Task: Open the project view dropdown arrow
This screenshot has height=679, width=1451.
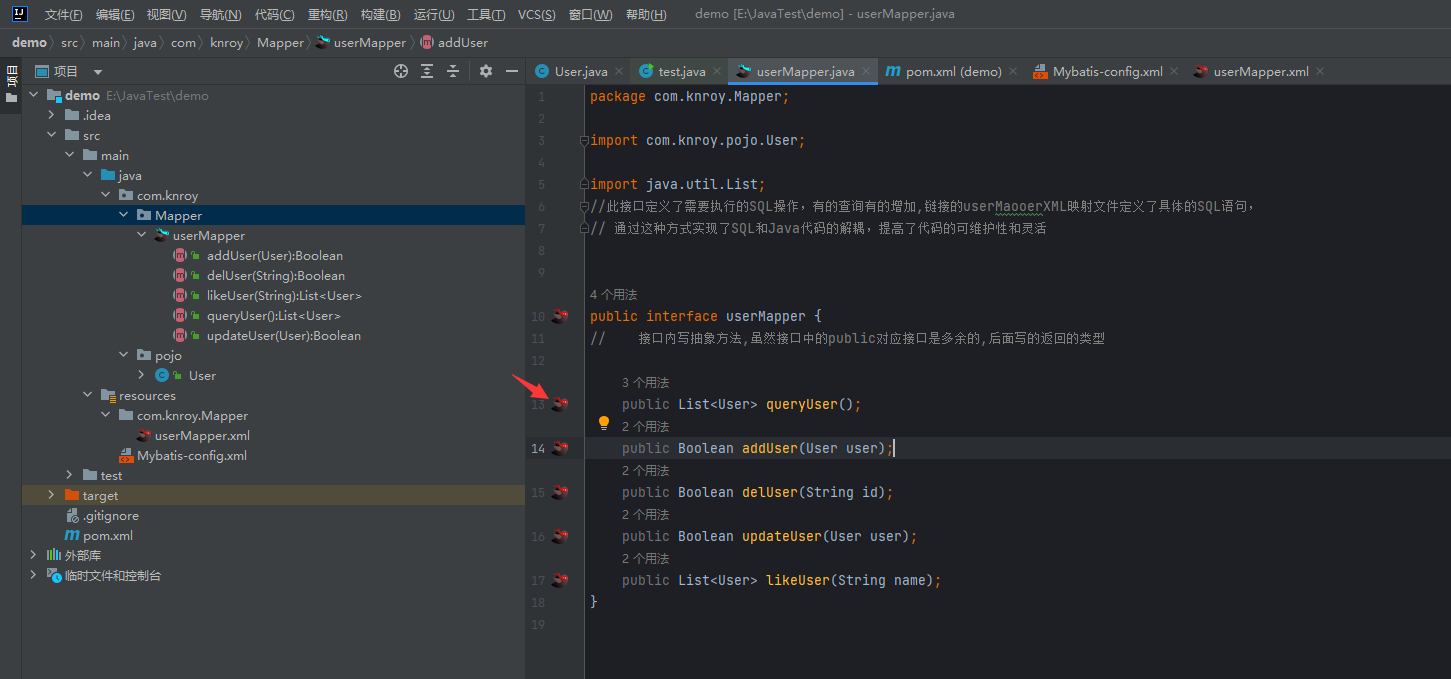Action: [98, 72]
